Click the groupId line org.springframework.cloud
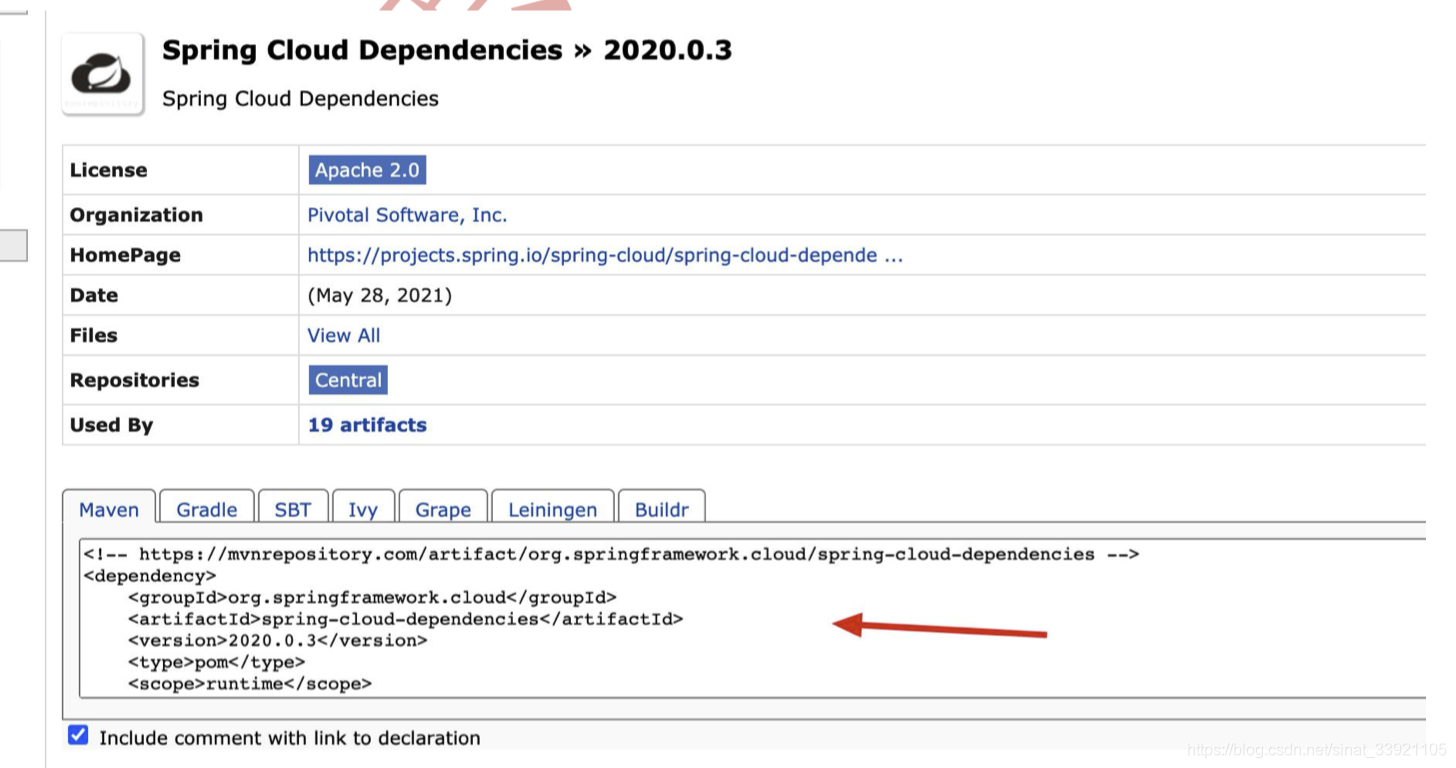1456x768 pixels. [372, 597]
